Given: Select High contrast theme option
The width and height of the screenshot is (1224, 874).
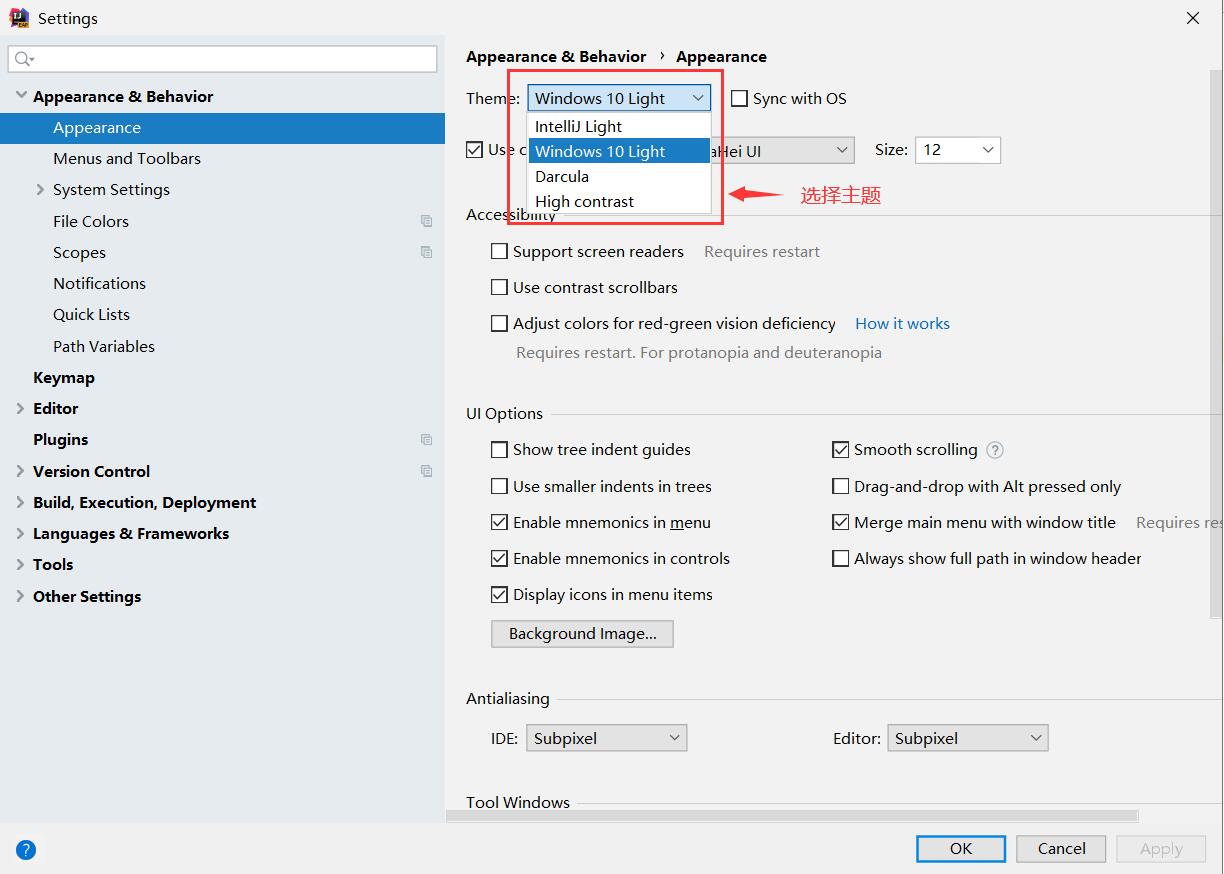Looking at the screenshot, I should [x=619, y=201].
